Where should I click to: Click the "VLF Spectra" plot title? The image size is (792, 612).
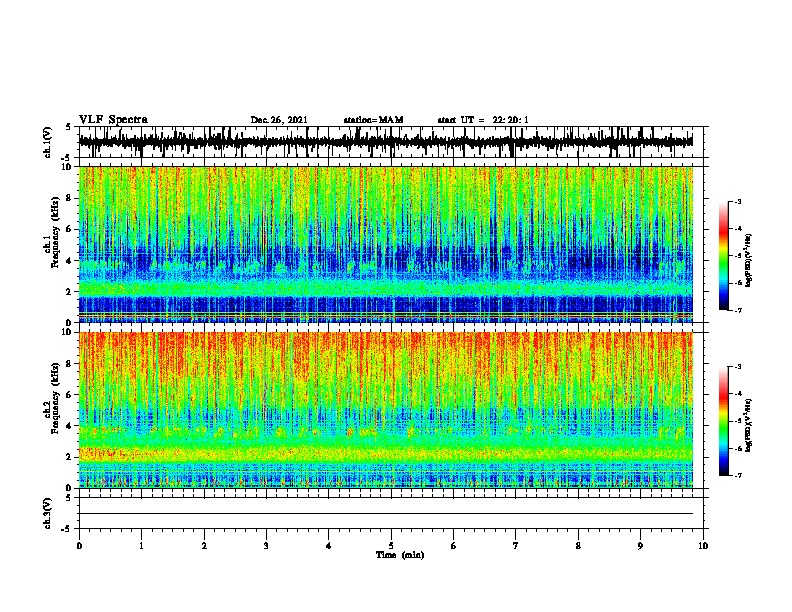113,120
